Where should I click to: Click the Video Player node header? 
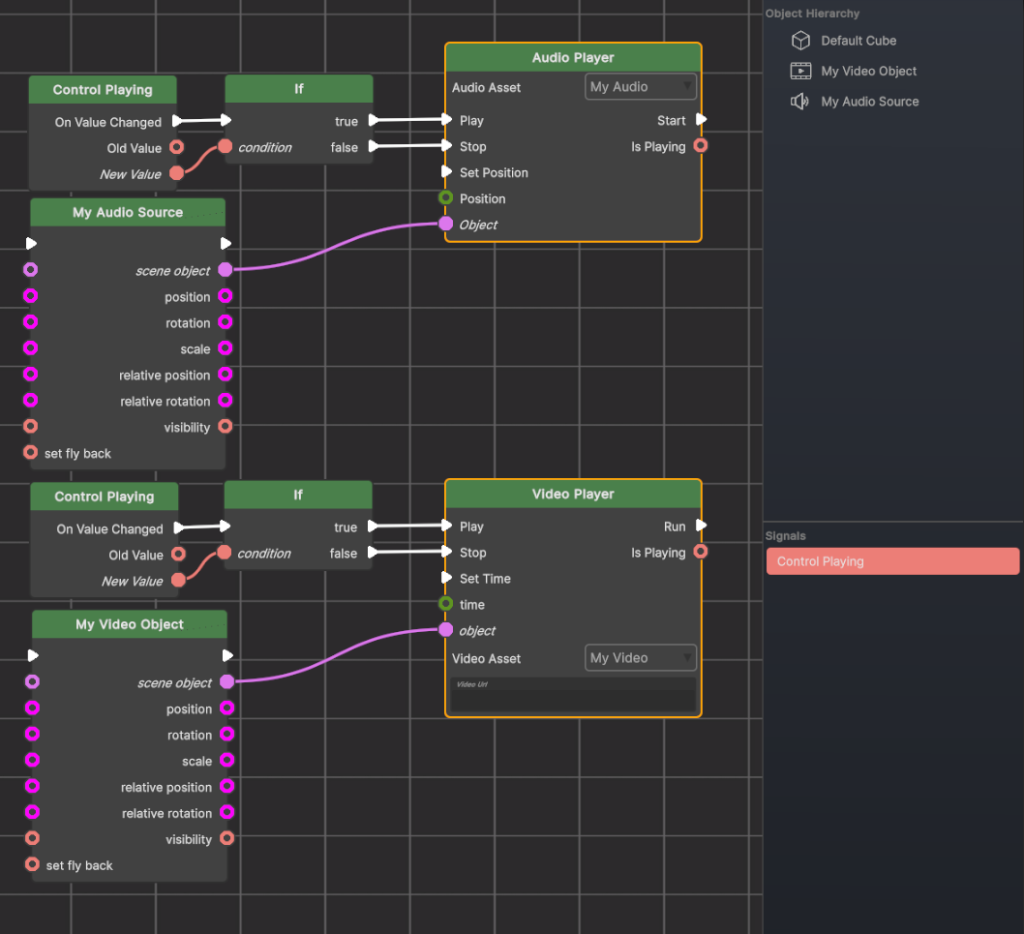[x=573, y=494]
